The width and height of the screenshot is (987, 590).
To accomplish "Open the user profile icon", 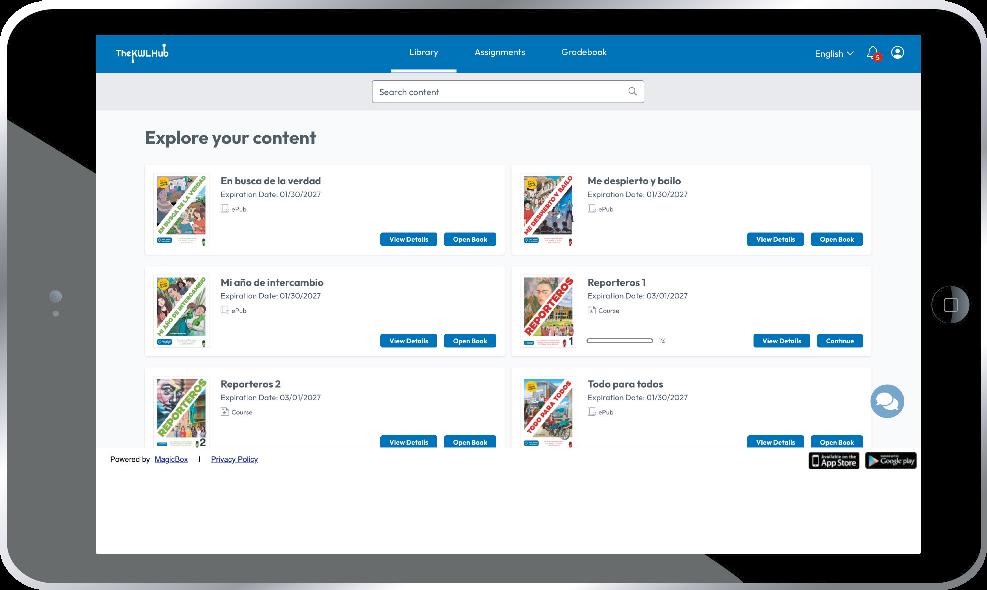I will tap(898, 53).
